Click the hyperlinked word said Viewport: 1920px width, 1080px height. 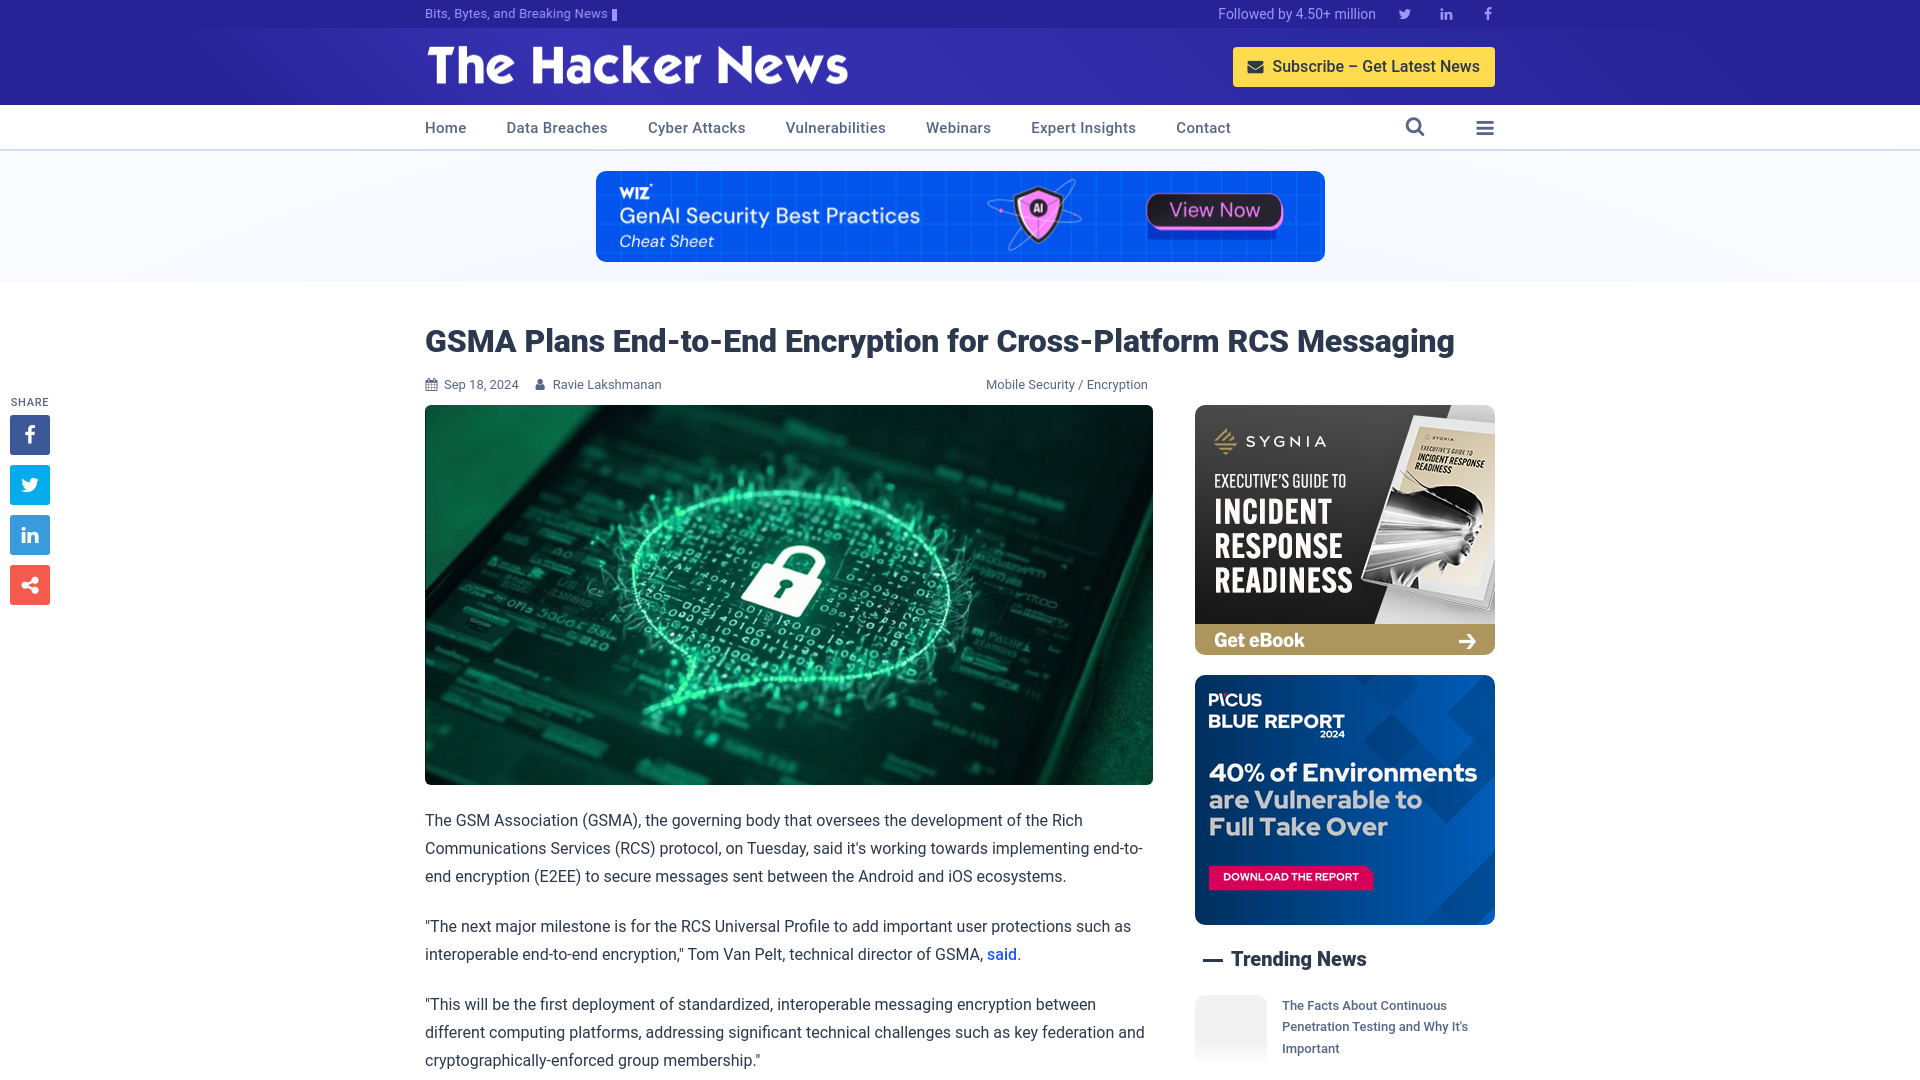pos(1002,955)
